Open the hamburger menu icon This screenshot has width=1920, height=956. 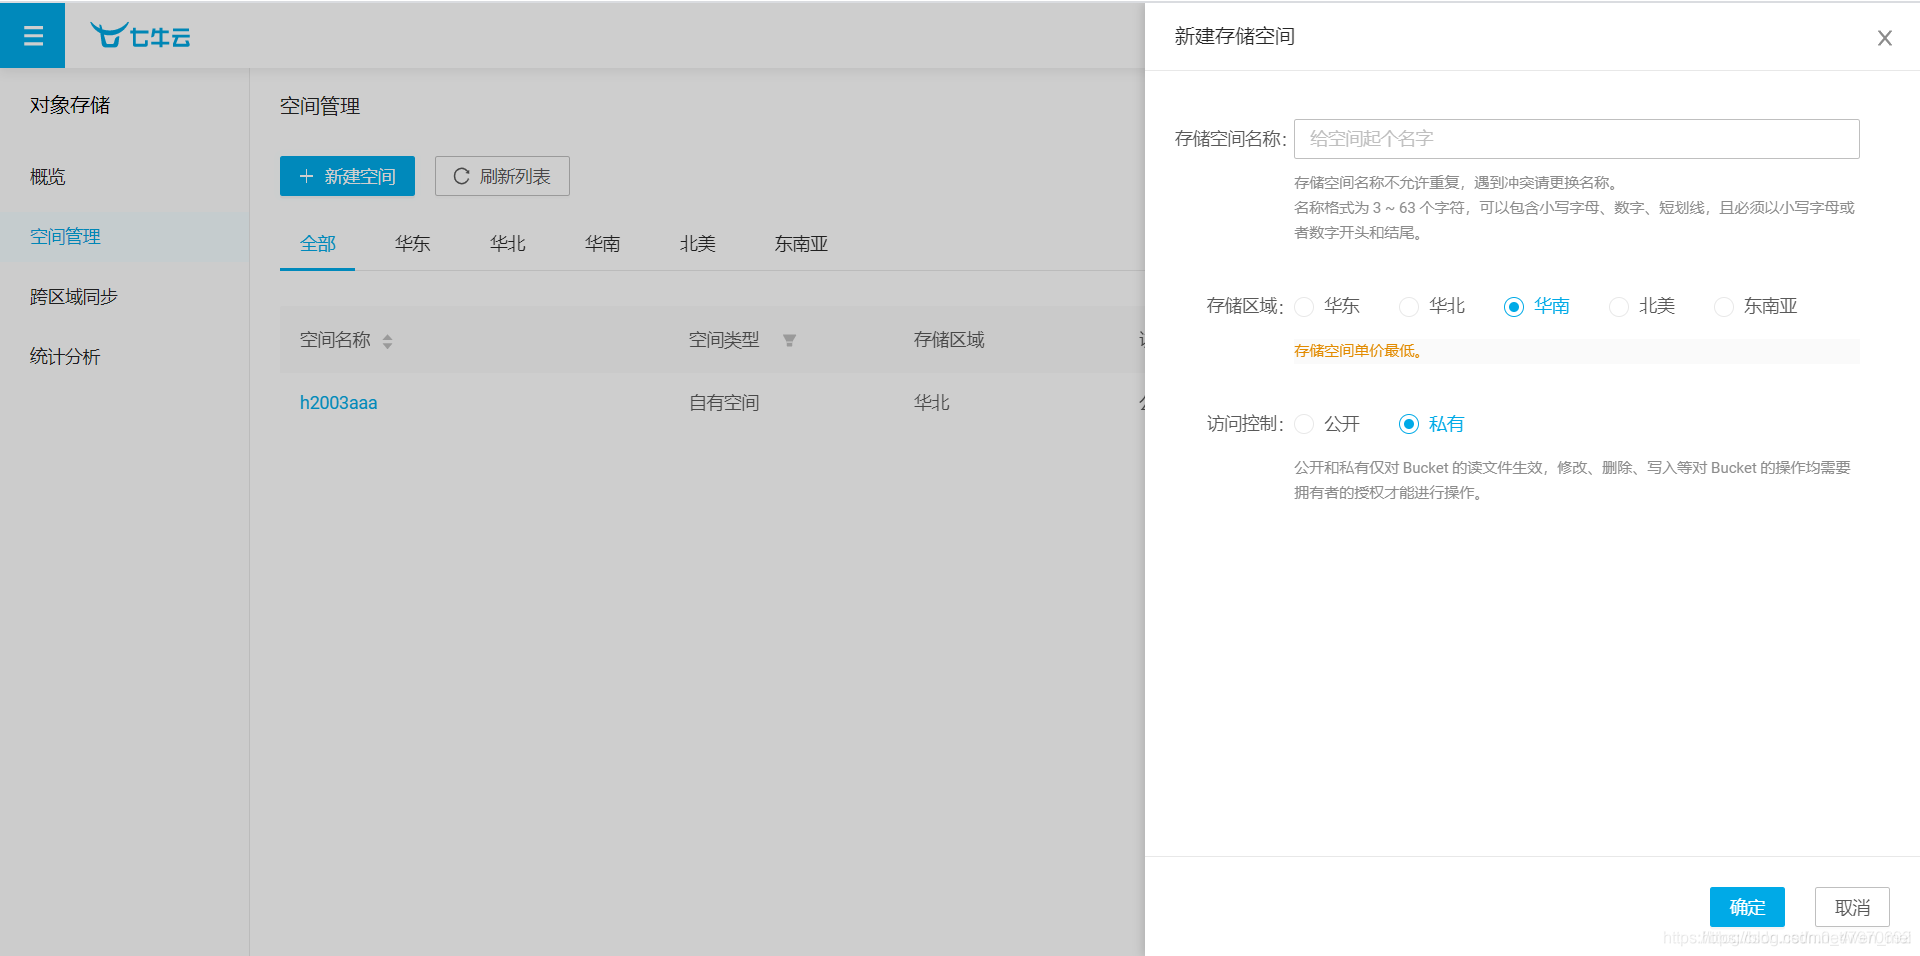point(33,36)
